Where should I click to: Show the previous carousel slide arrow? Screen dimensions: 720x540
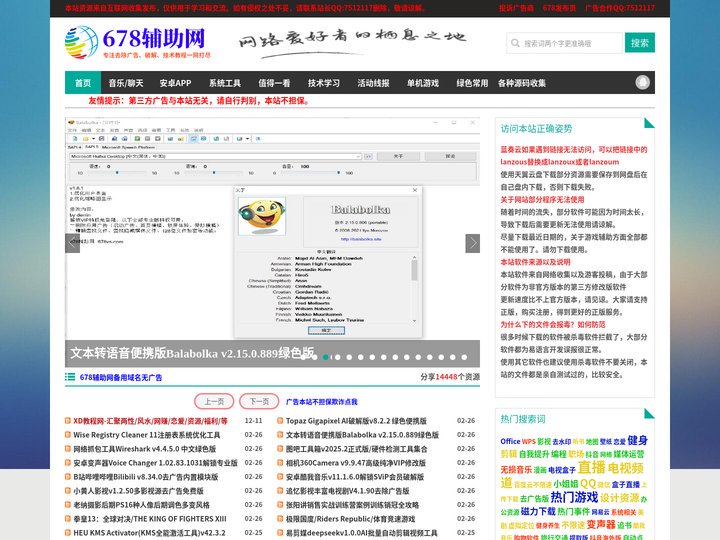pos(73,243)
